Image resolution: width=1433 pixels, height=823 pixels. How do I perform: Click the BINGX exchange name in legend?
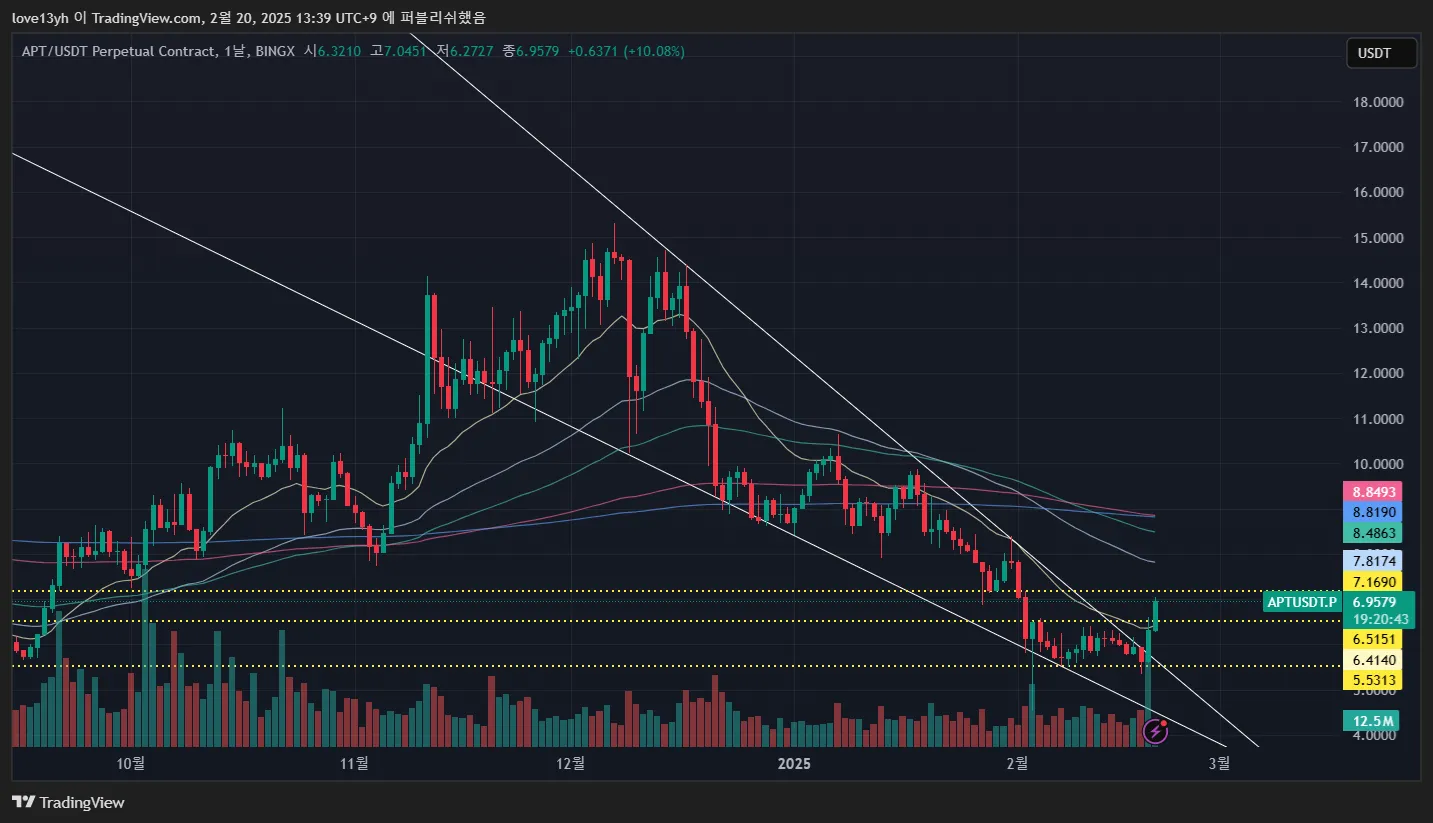(274, 51)
